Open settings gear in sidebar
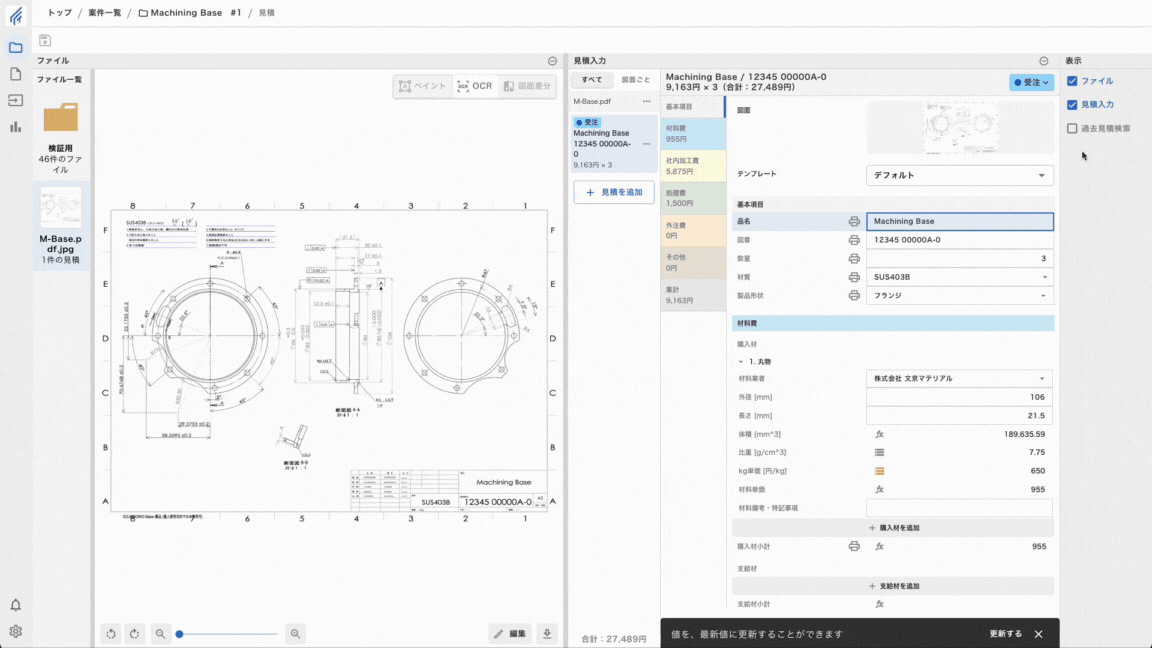Viewport: 1152px width, 648px height. pyautogui.click(x=15, y=631)
